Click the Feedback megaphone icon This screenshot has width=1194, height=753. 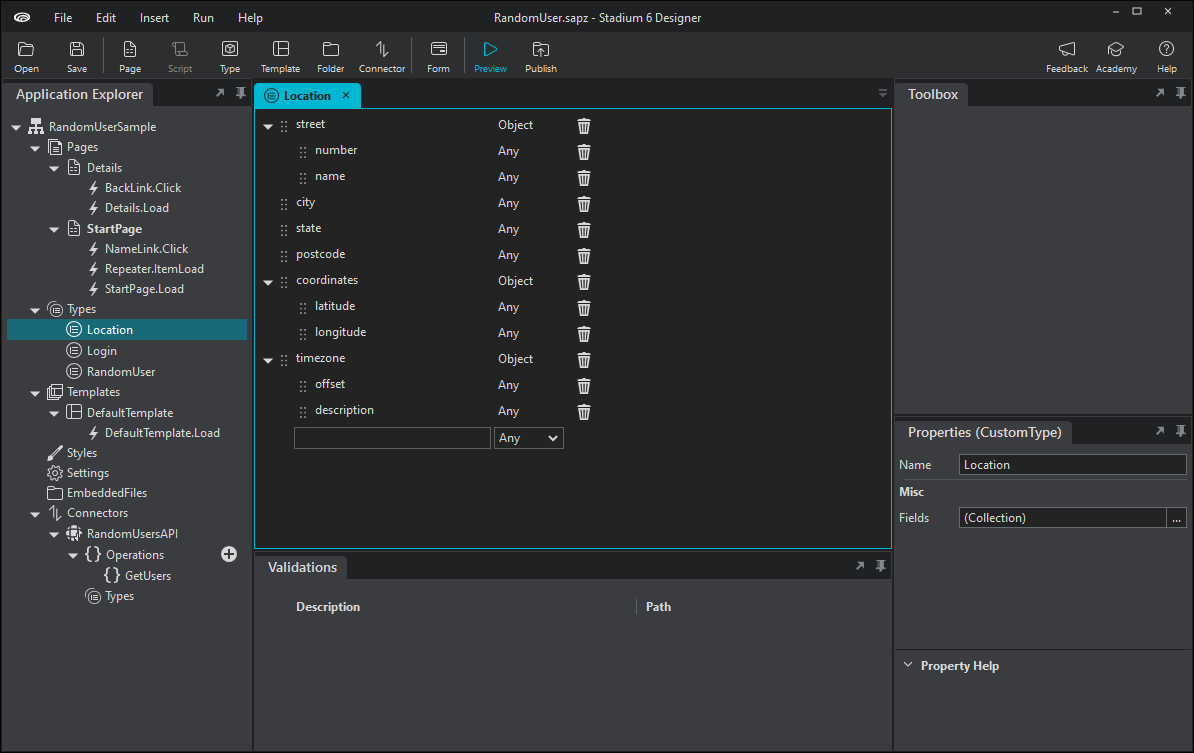click(1067, 49)
